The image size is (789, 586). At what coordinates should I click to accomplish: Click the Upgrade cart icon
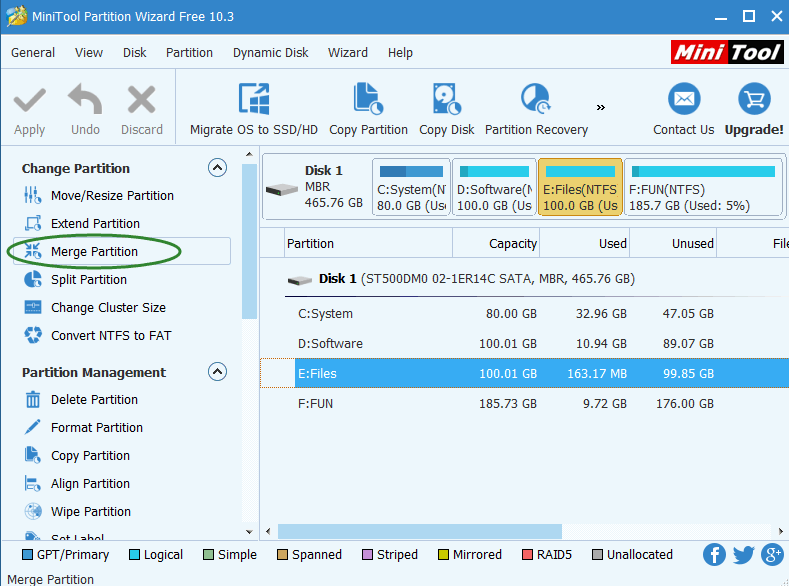754,99
